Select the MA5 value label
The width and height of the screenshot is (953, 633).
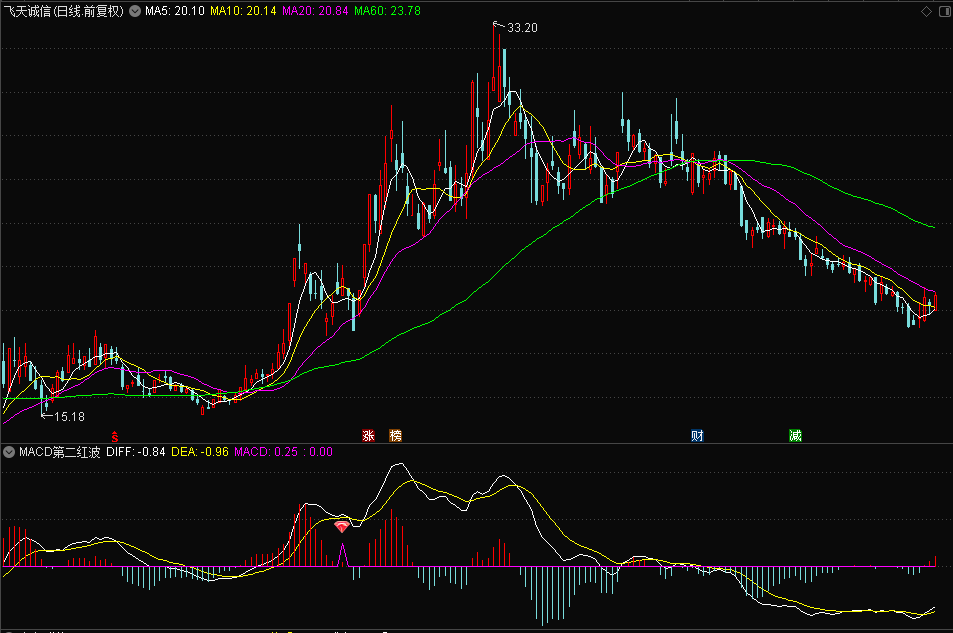click(175, 11)
